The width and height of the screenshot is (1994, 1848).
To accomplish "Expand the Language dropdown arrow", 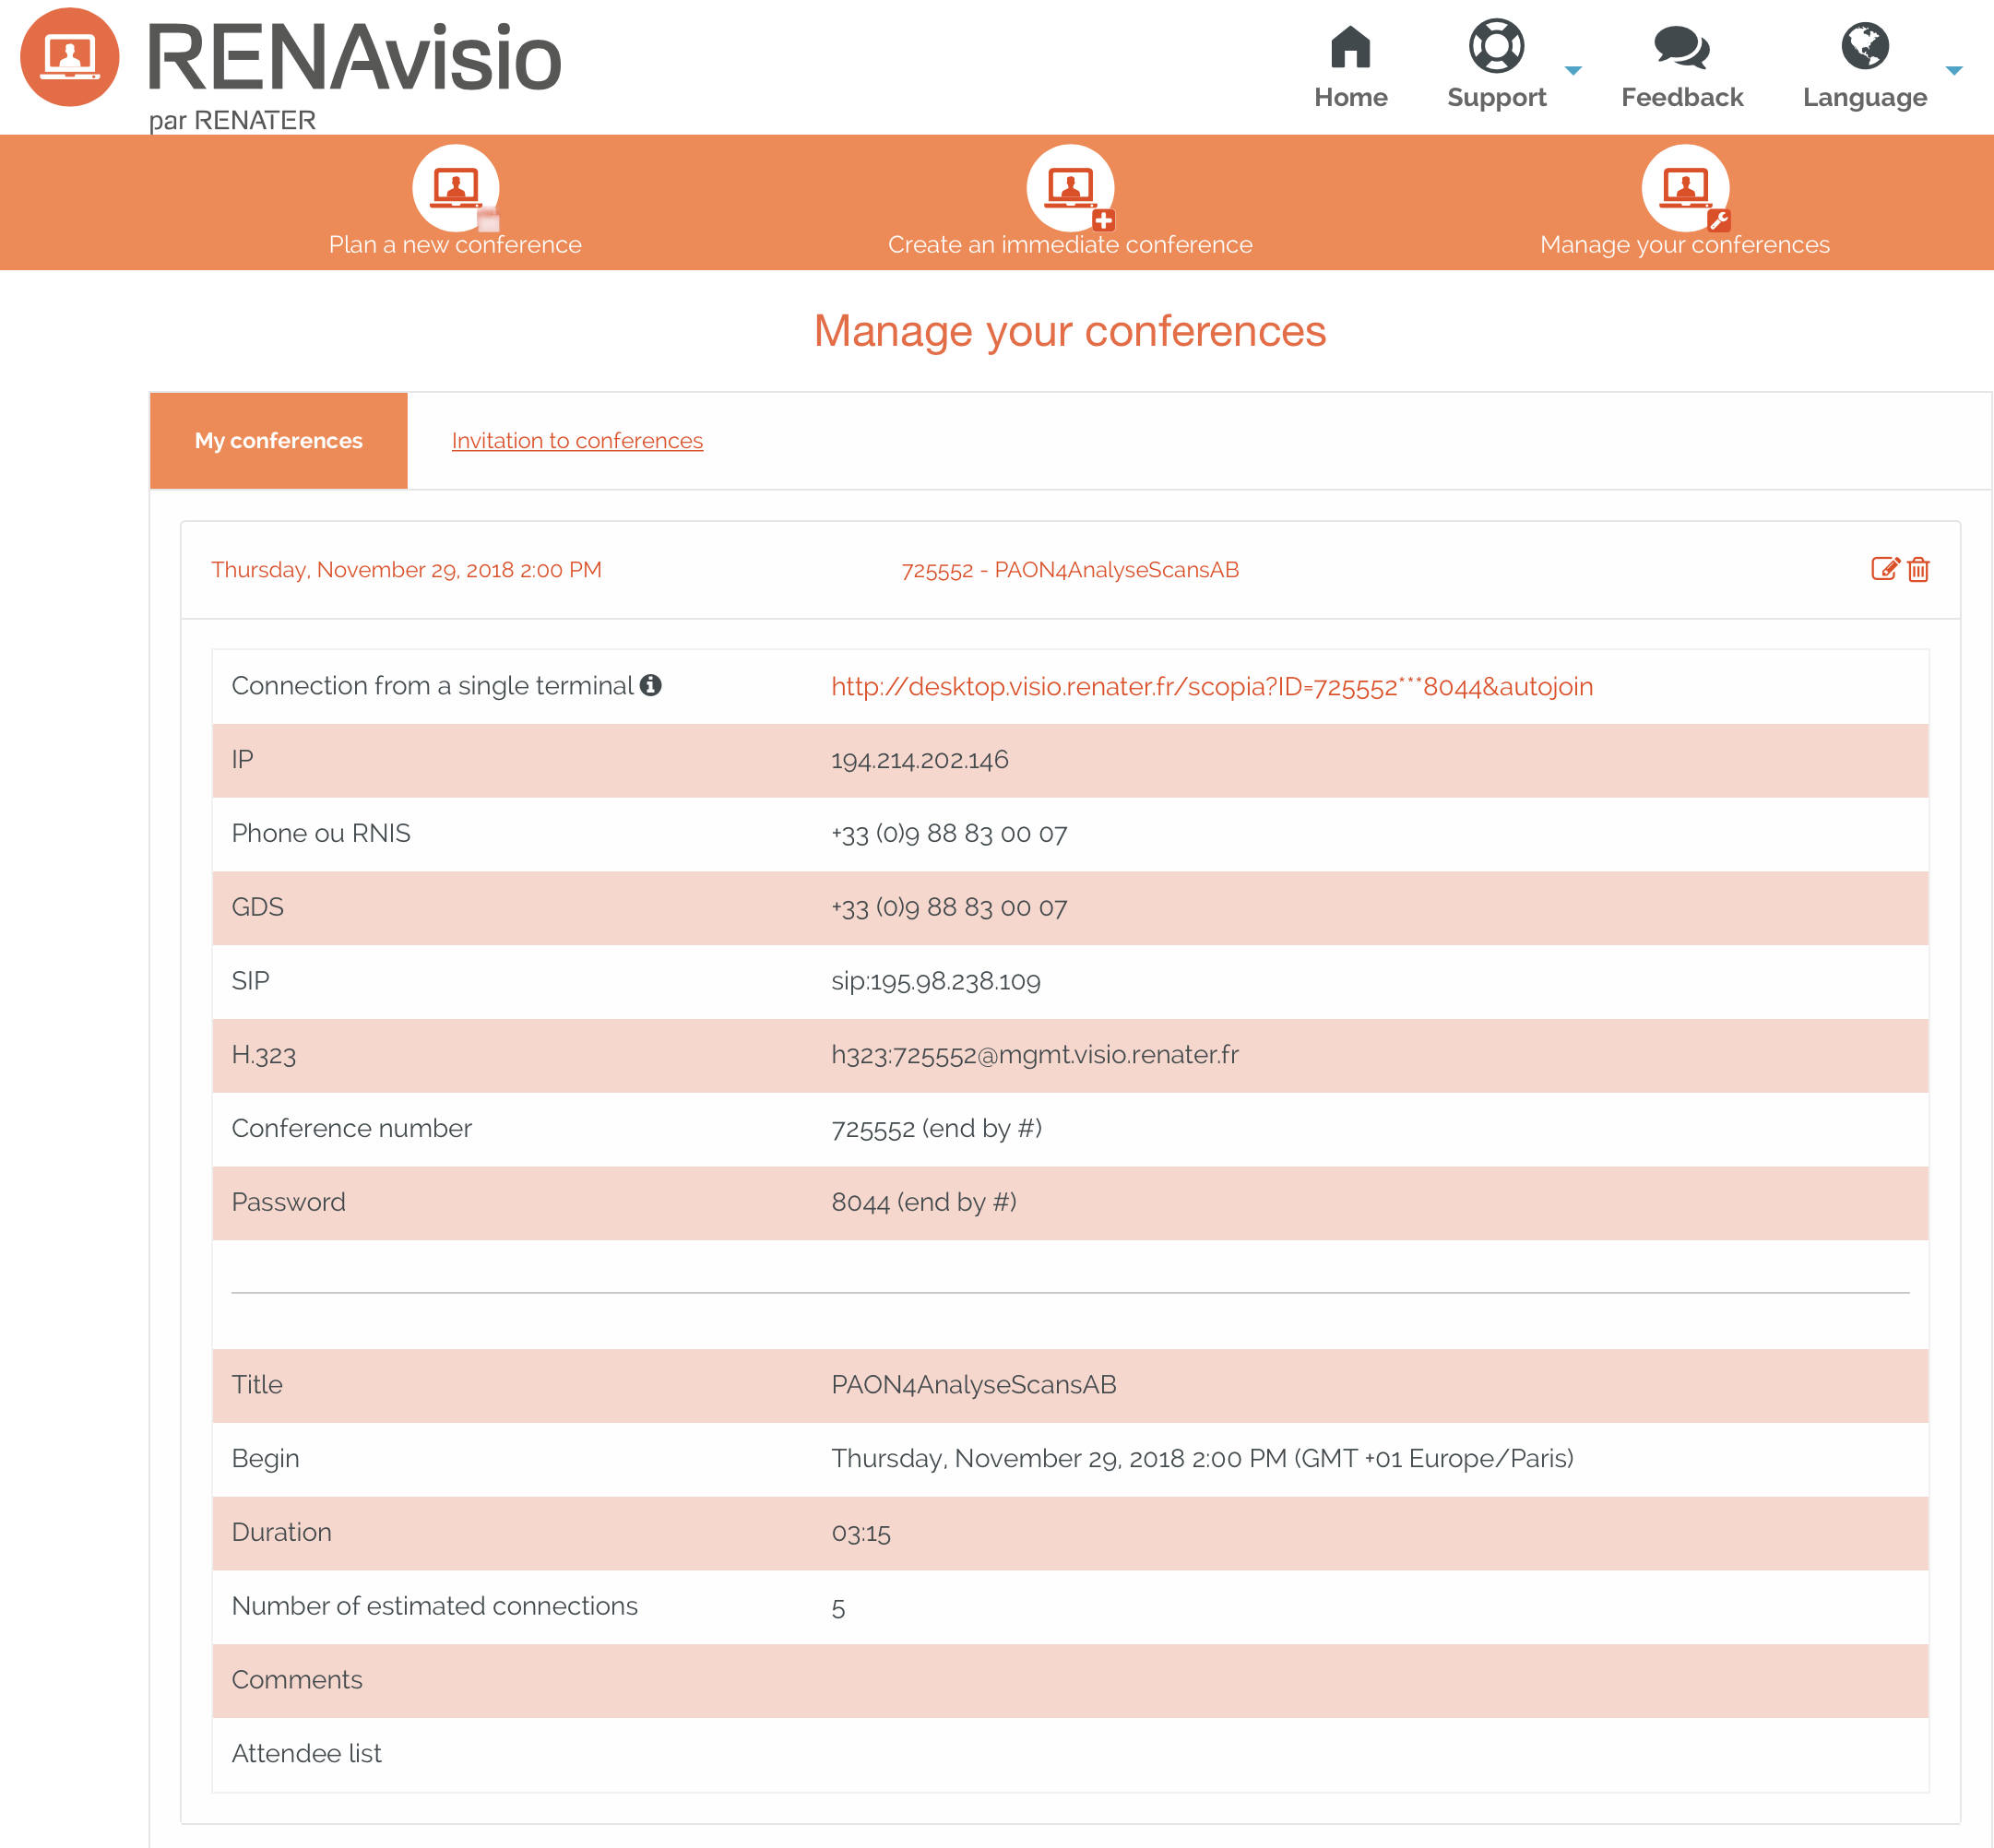I will [x=1954, y=70].
